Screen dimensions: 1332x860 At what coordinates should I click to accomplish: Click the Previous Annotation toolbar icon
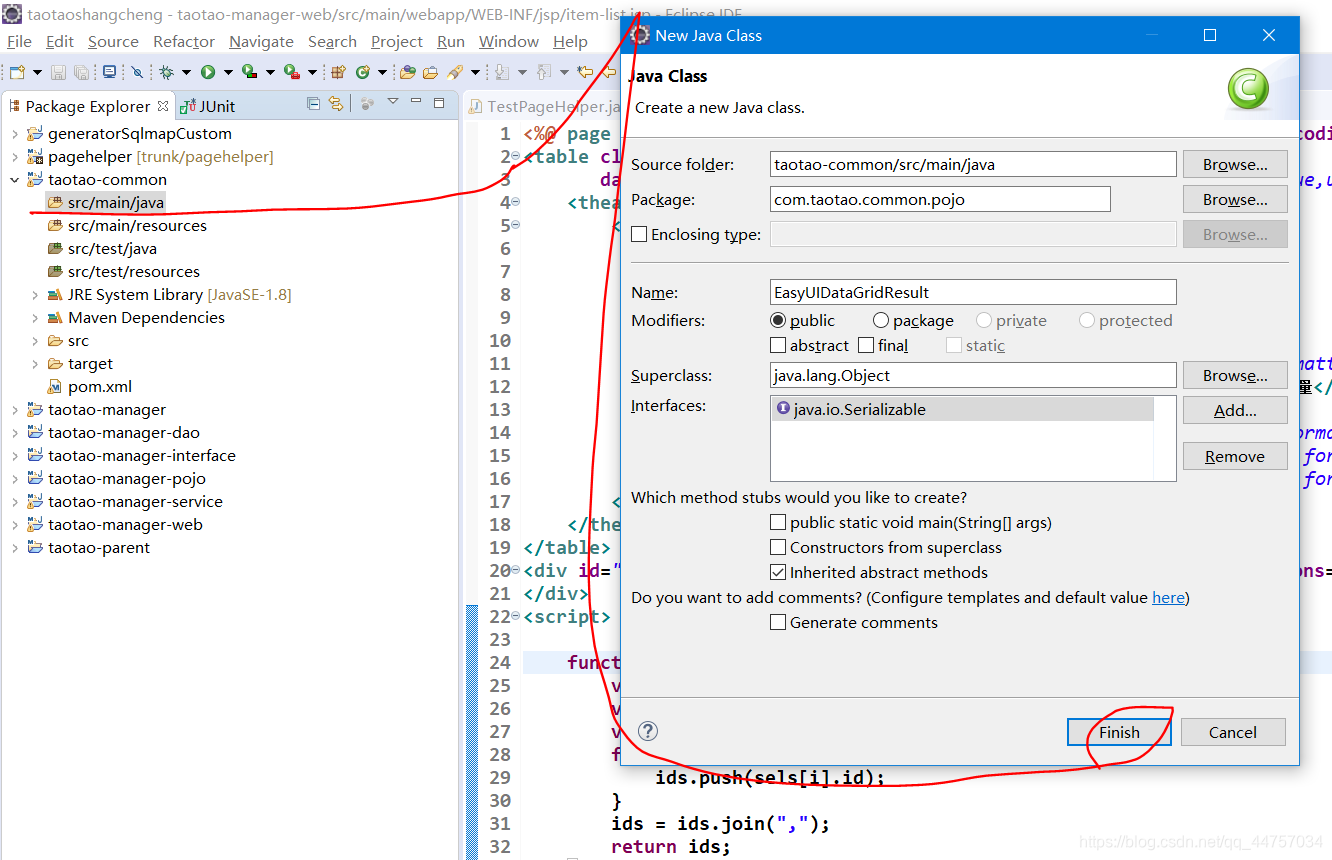coord(542,72)
